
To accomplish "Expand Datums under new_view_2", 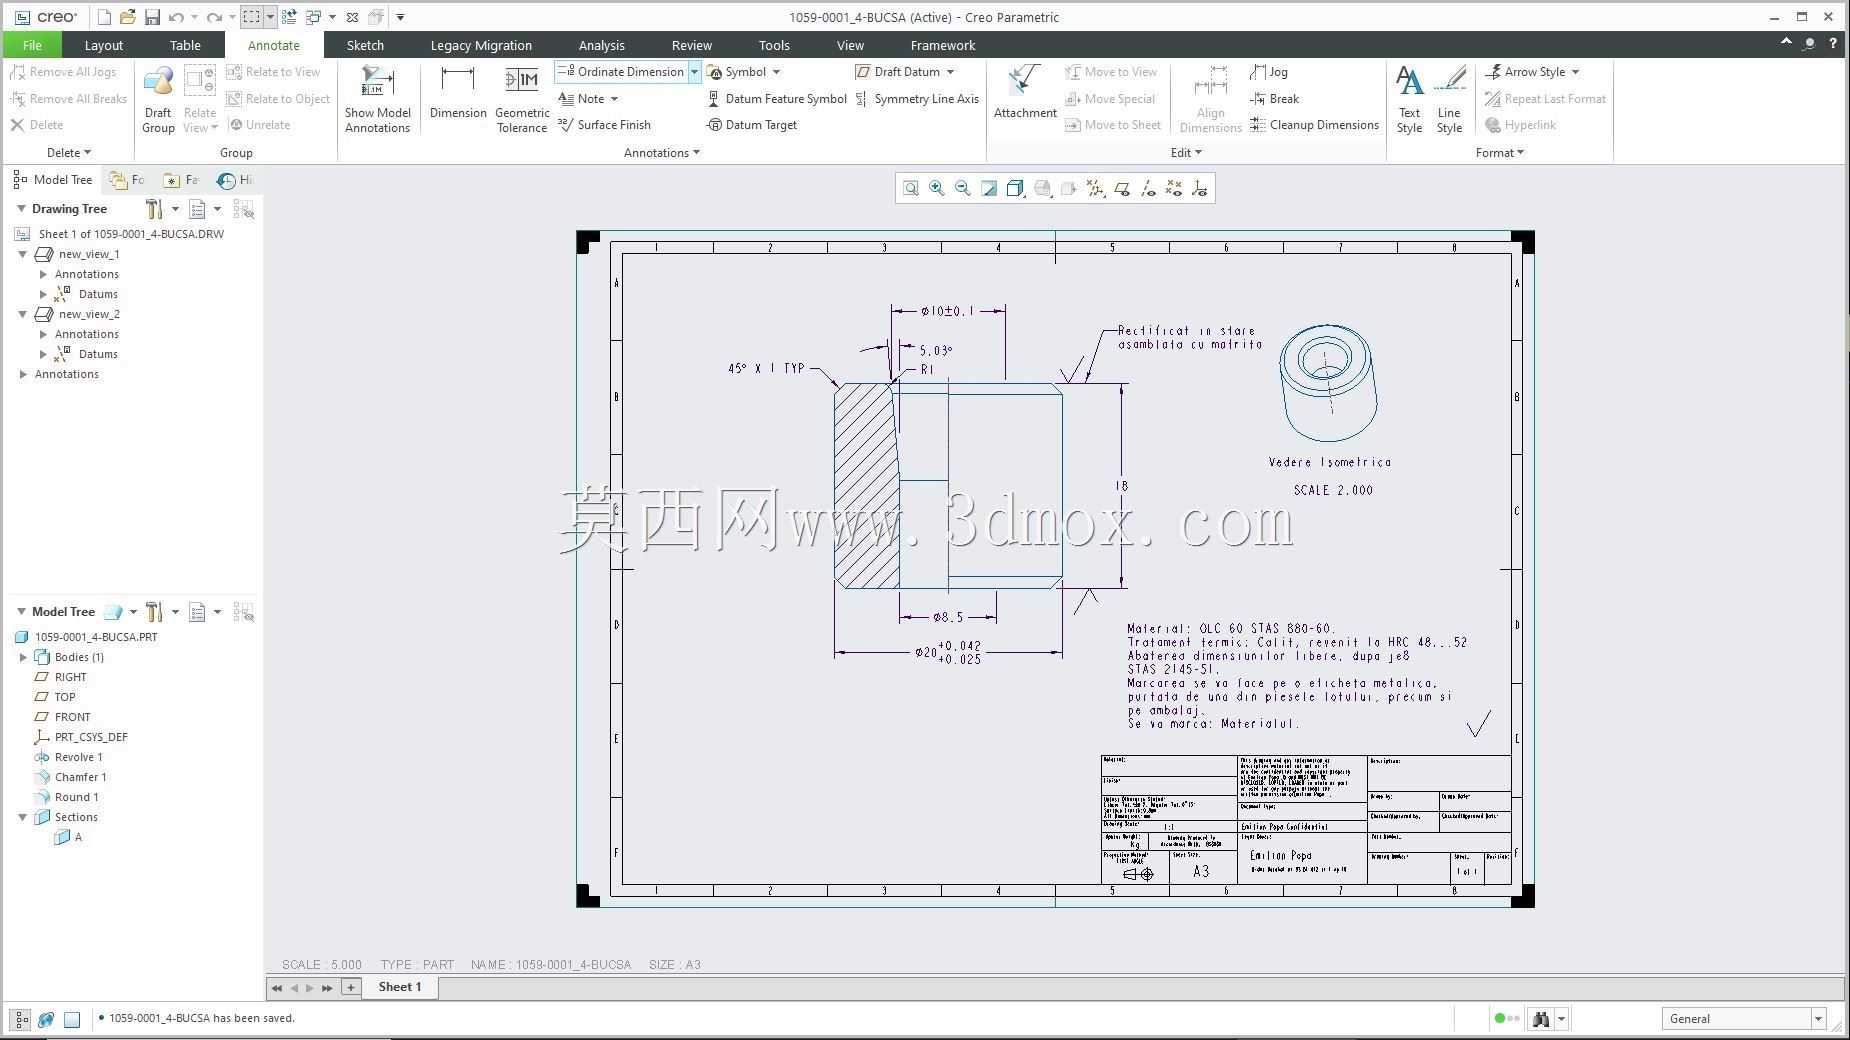I will click(43, 354).
